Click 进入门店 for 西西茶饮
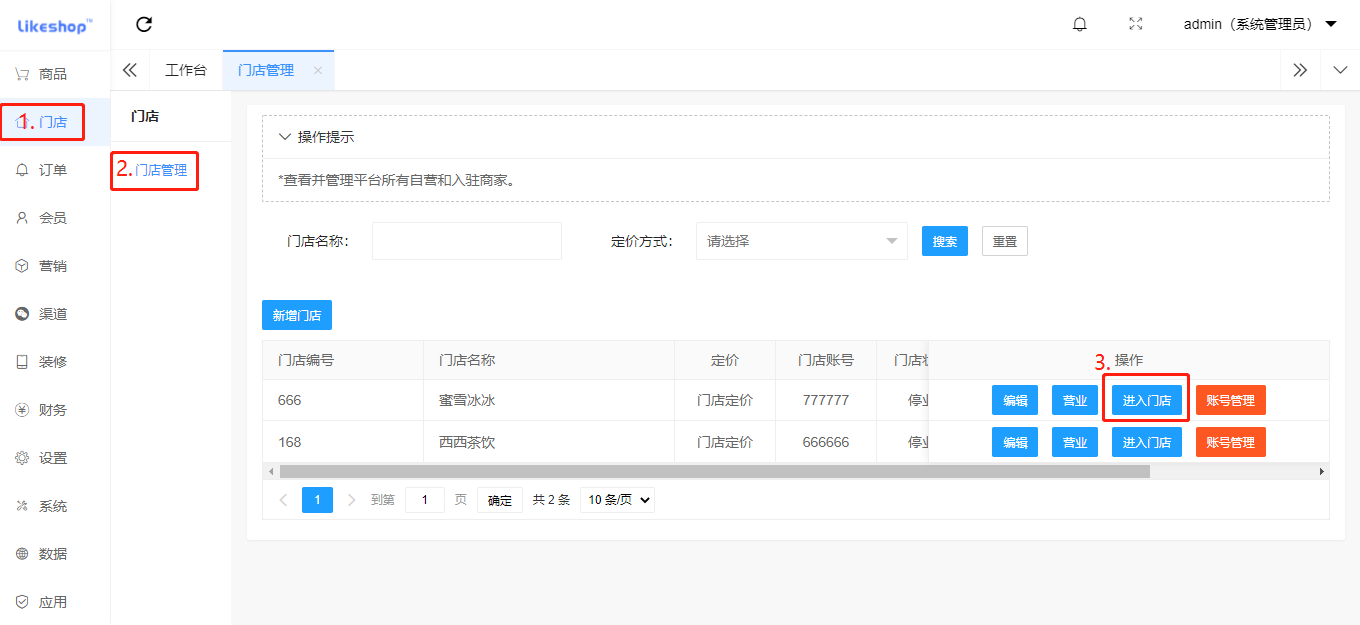The width and height of the screenshot is (1360, 625). pos(1147,442)
